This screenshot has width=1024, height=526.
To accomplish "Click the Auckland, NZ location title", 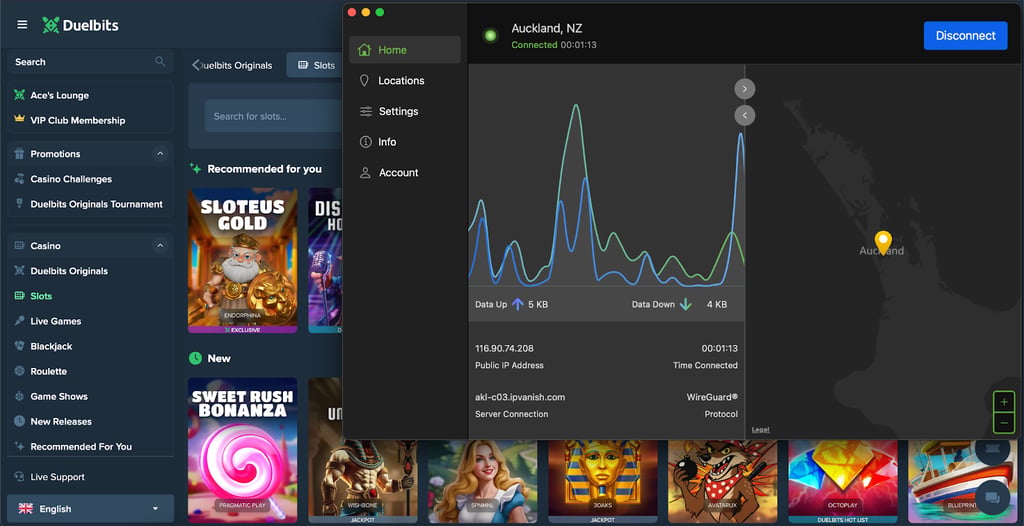I will click(x=547, y=28).
